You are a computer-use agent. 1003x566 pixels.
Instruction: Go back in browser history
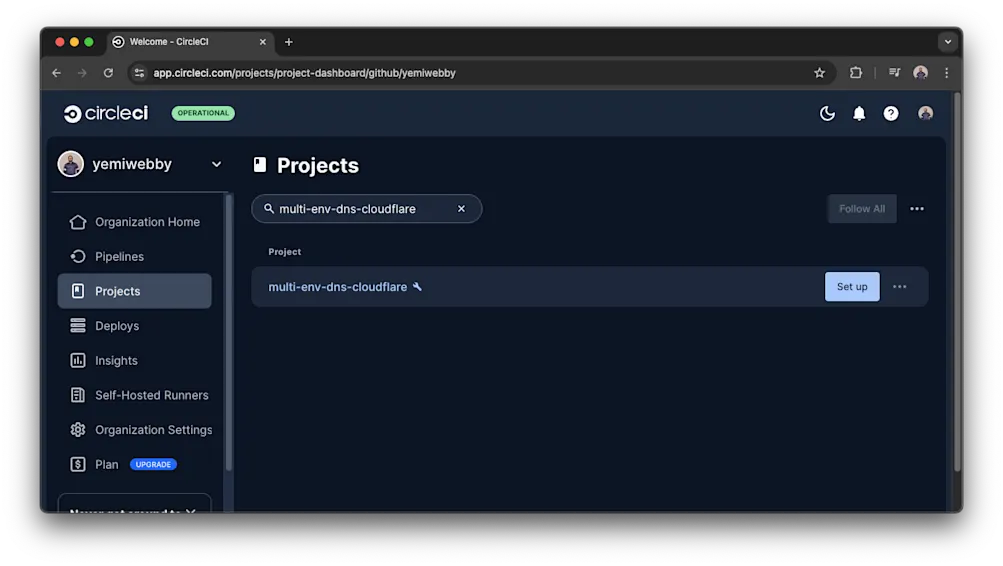[56, 73]
